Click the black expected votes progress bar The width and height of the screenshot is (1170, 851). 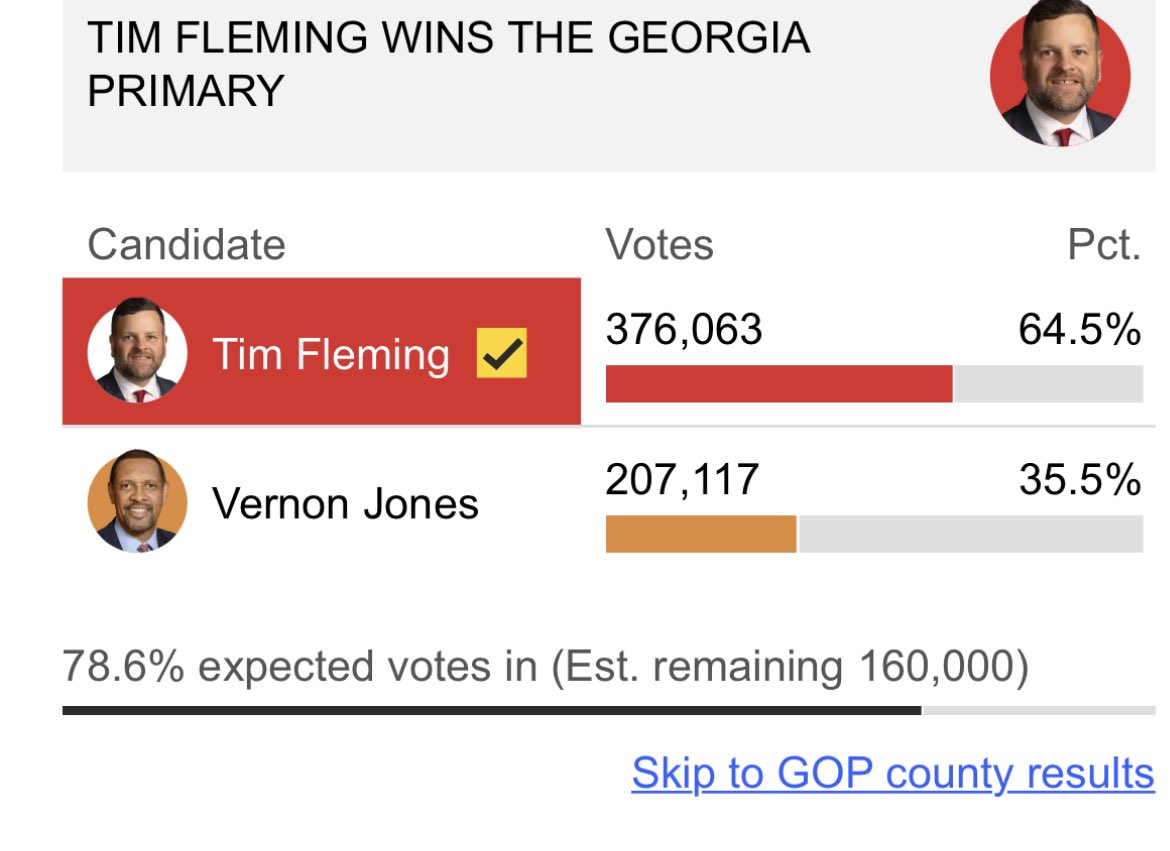click(492, 711)
